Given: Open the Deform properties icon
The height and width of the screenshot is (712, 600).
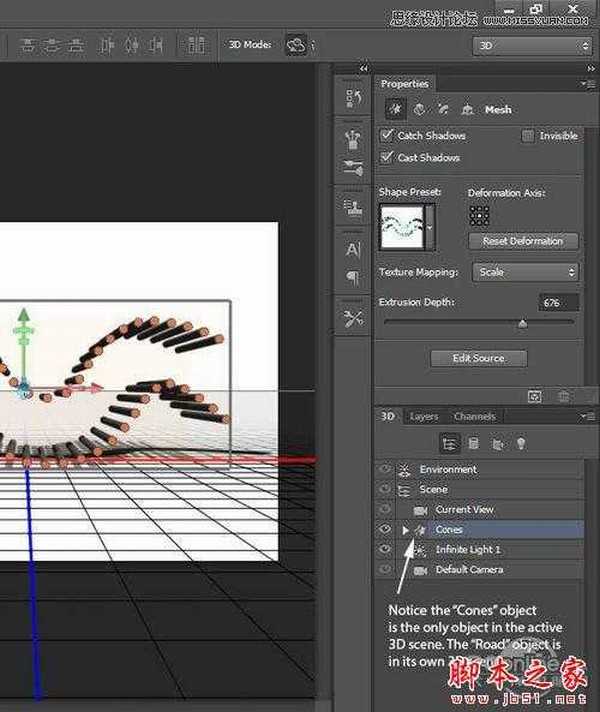Looking at the screenshot, I should (x=420, y=109).
